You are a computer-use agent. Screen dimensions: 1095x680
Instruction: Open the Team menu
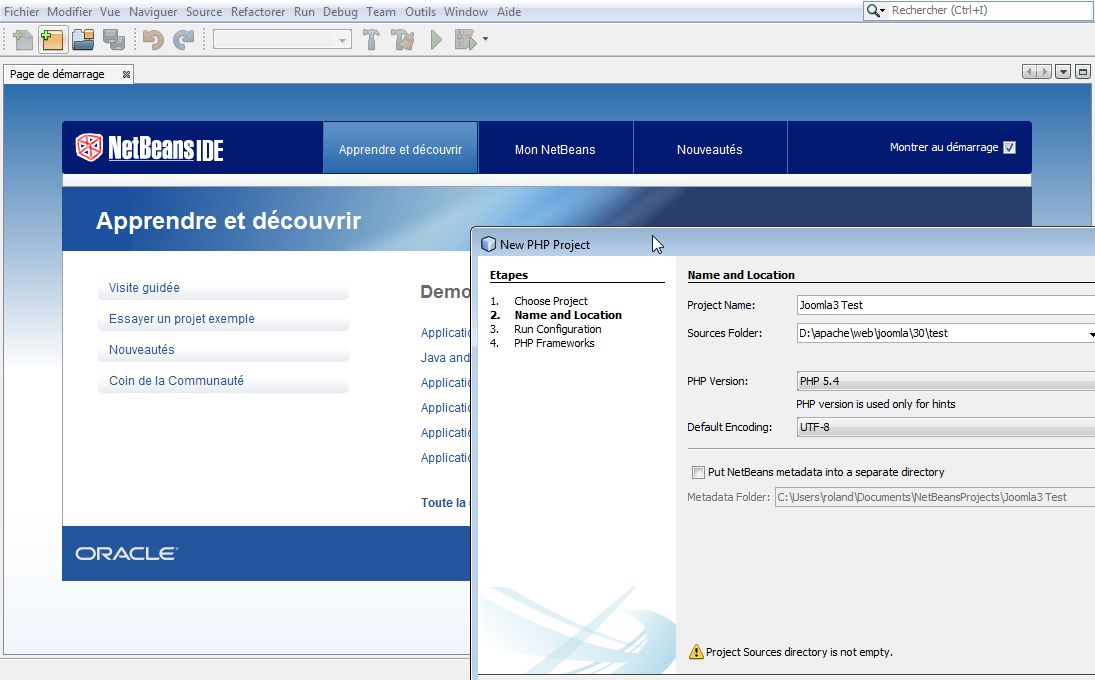click(381, 12)
